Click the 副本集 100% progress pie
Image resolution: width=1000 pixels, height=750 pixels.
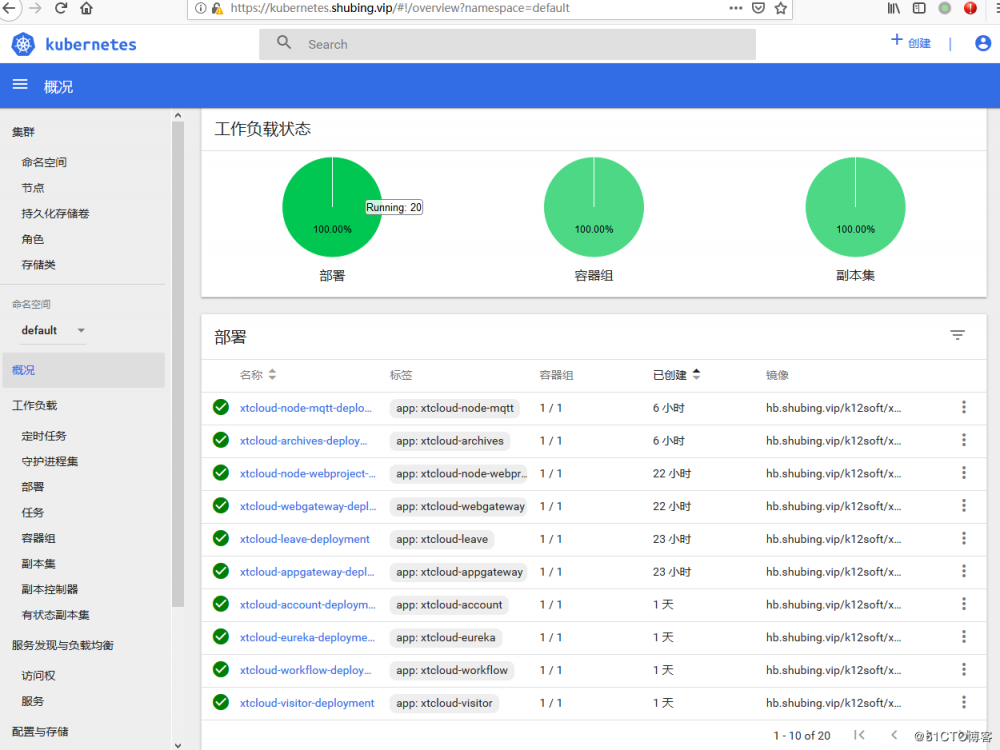point(855,206)
